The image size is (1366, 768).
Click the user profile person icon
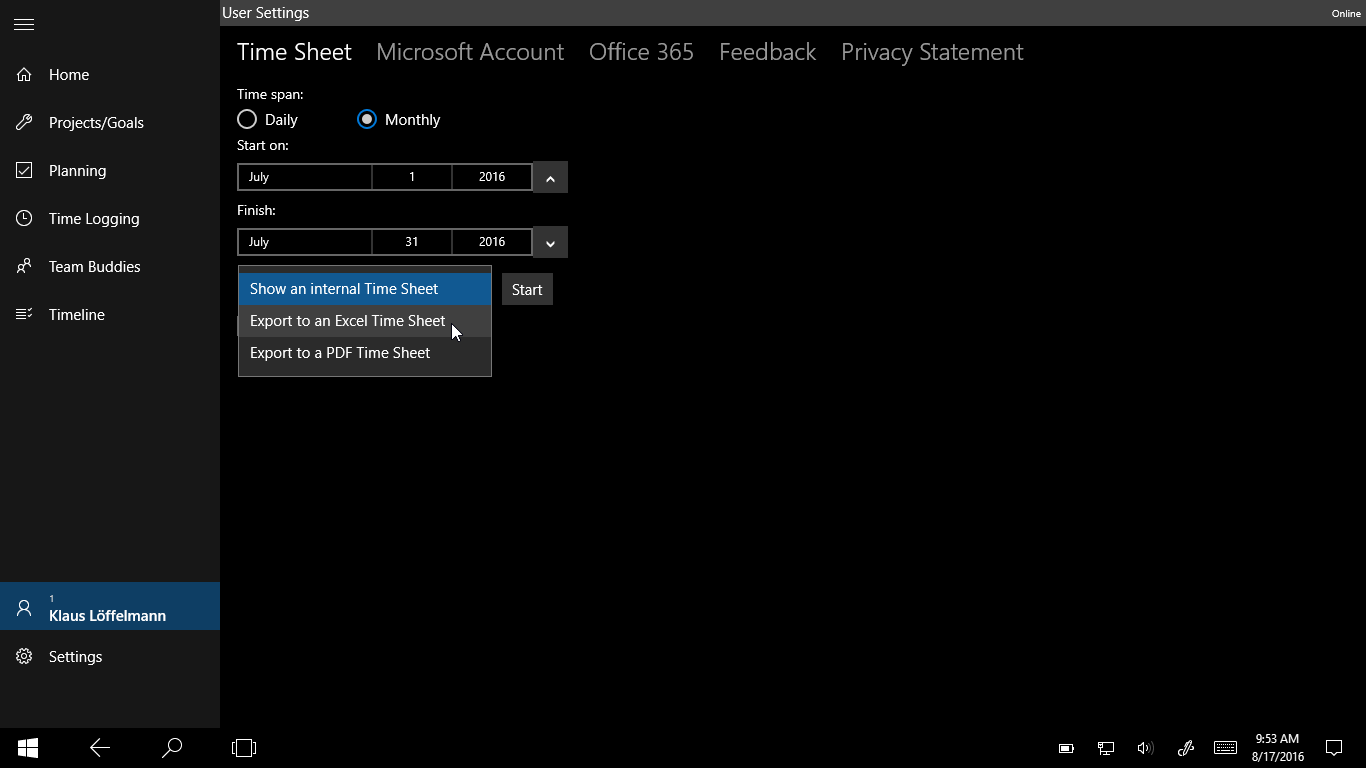click(x=24, y=608)
